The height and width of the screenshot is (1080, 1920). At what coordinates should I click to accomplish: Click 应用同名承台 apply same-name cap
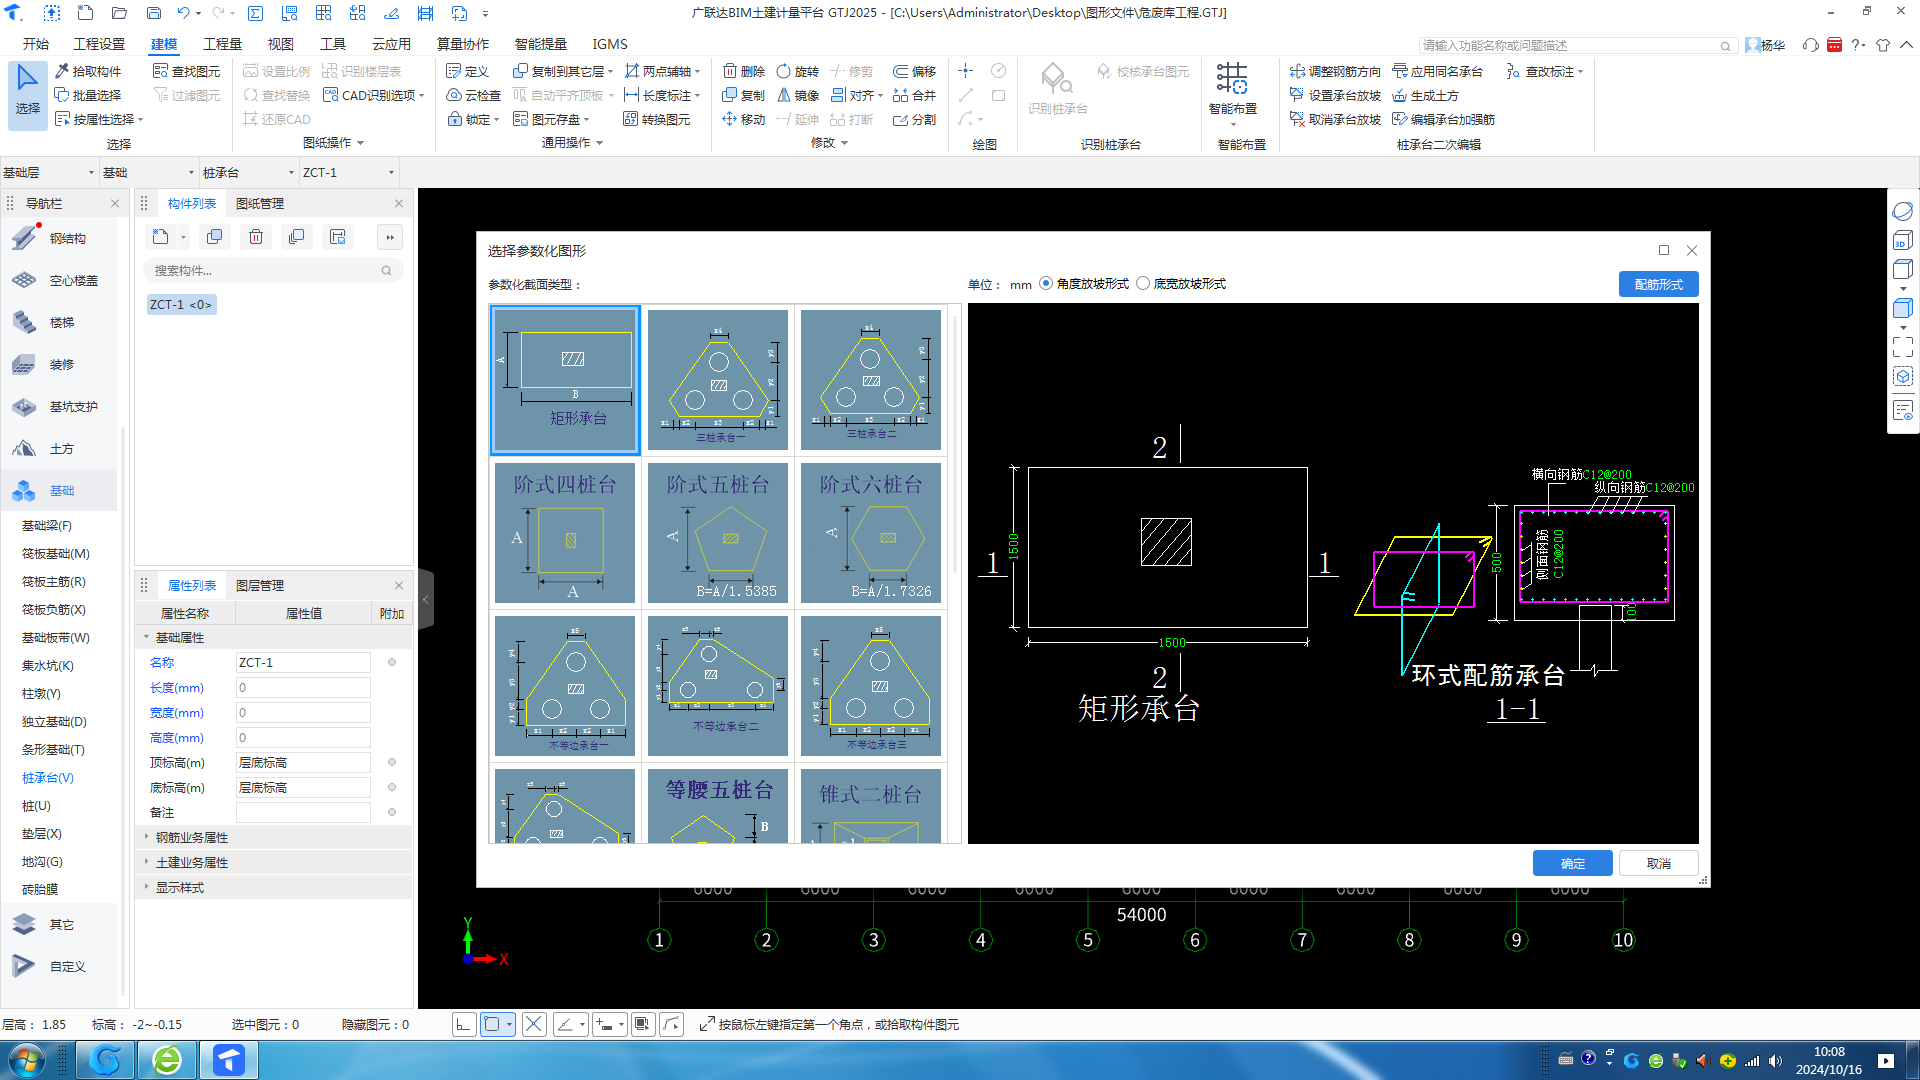click(1437, 71)
